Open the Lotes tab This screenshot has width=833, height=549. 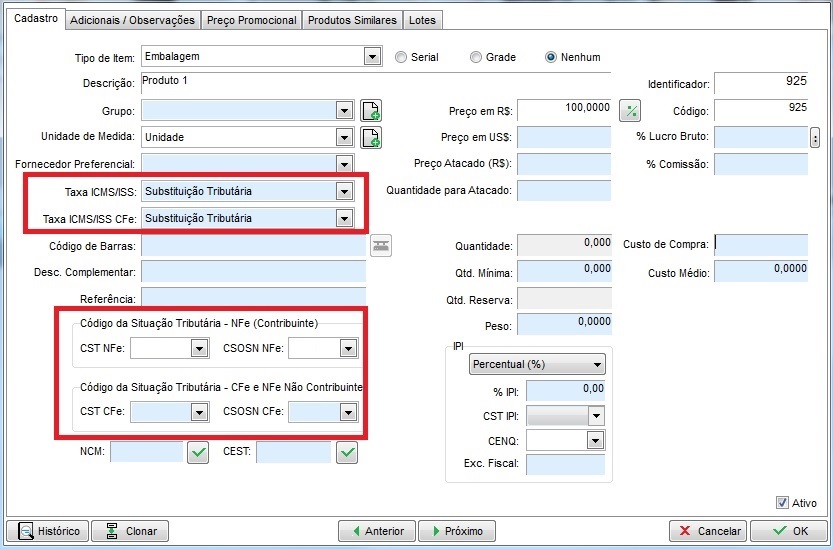424,20
